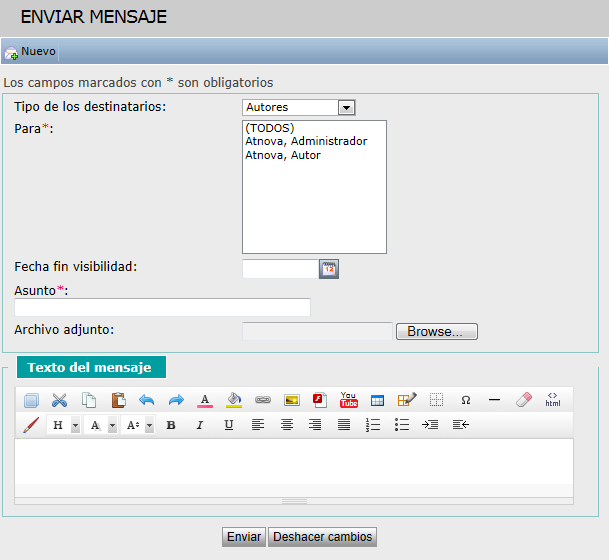Align text left
This screenshot has height=560, width=609.
click(258, 425)
